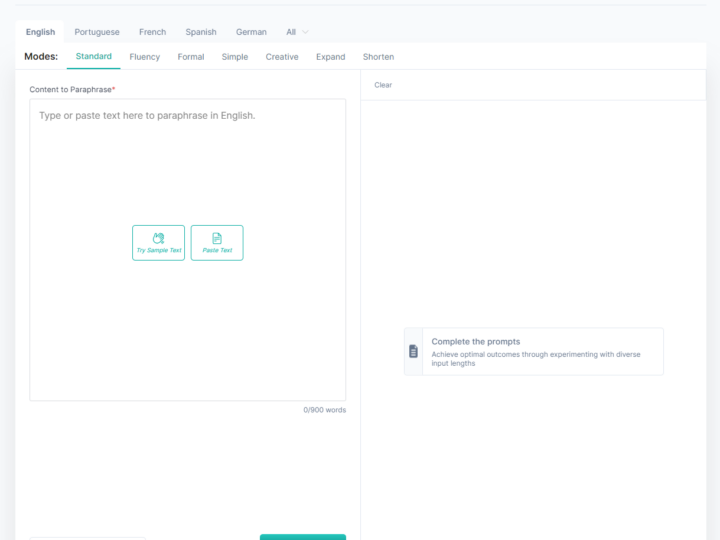Pick the German language tab
Viewport: 720px width, 540px height.
[x=251, y=32]
